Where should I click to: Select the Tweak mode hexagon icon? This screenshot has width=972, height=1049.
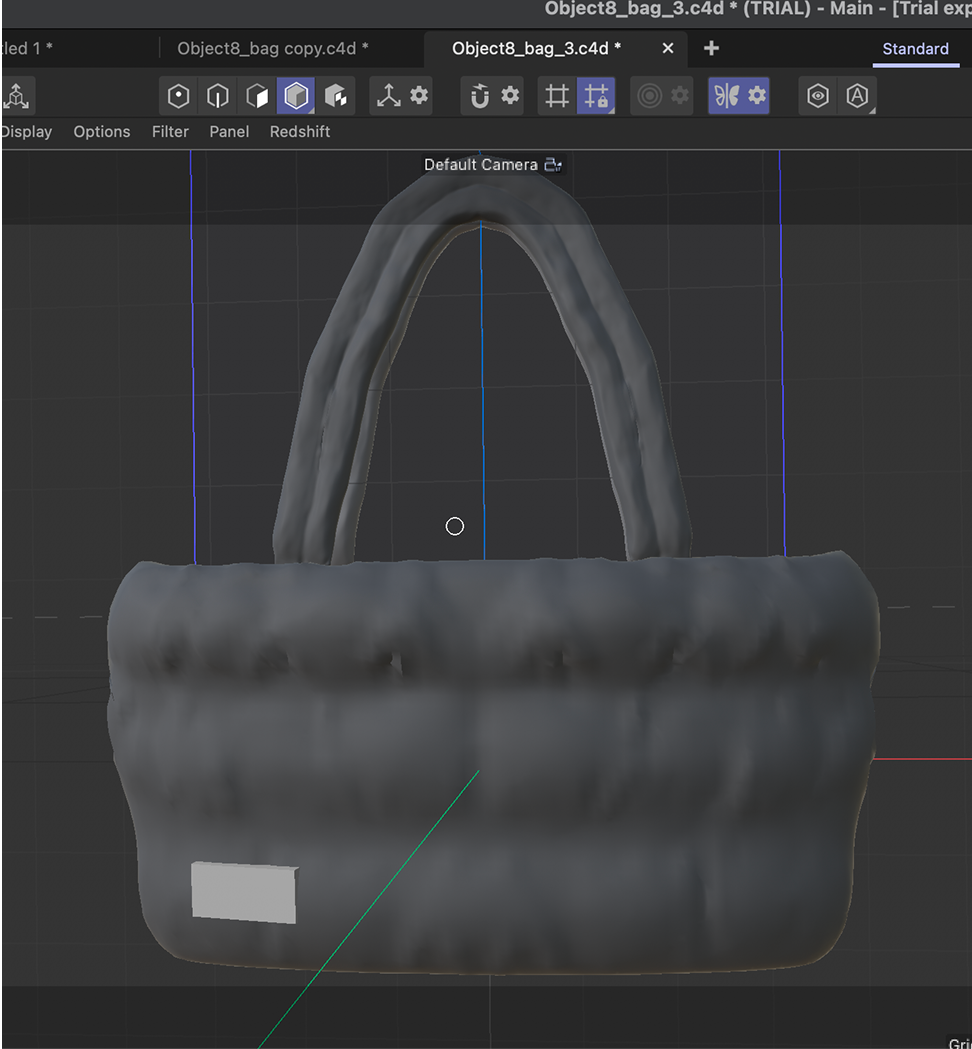click(x=336, y=96)
